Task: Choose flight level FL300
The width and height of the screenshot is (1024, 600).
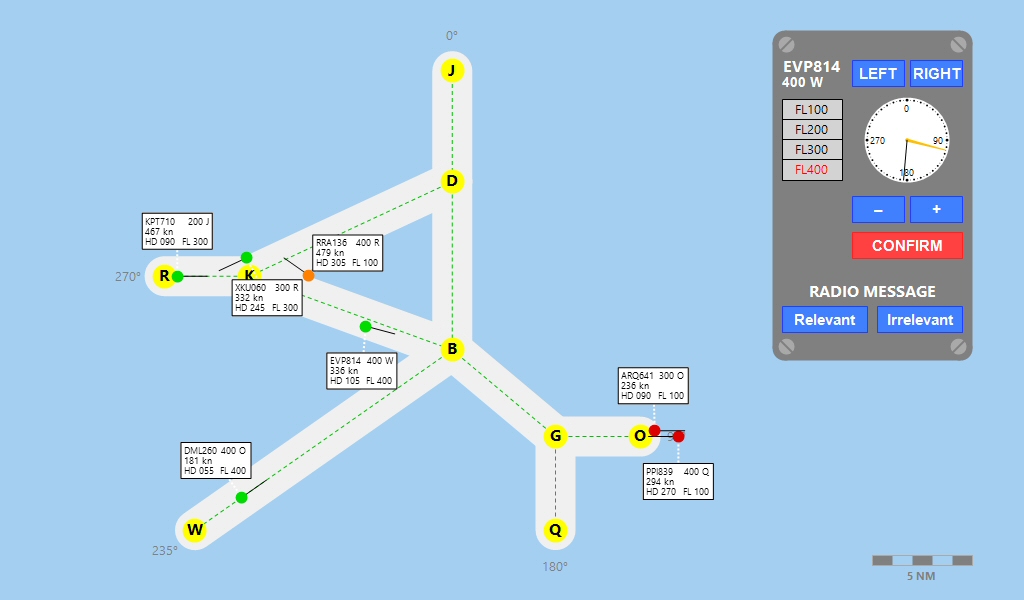Action: click(812, 150)
